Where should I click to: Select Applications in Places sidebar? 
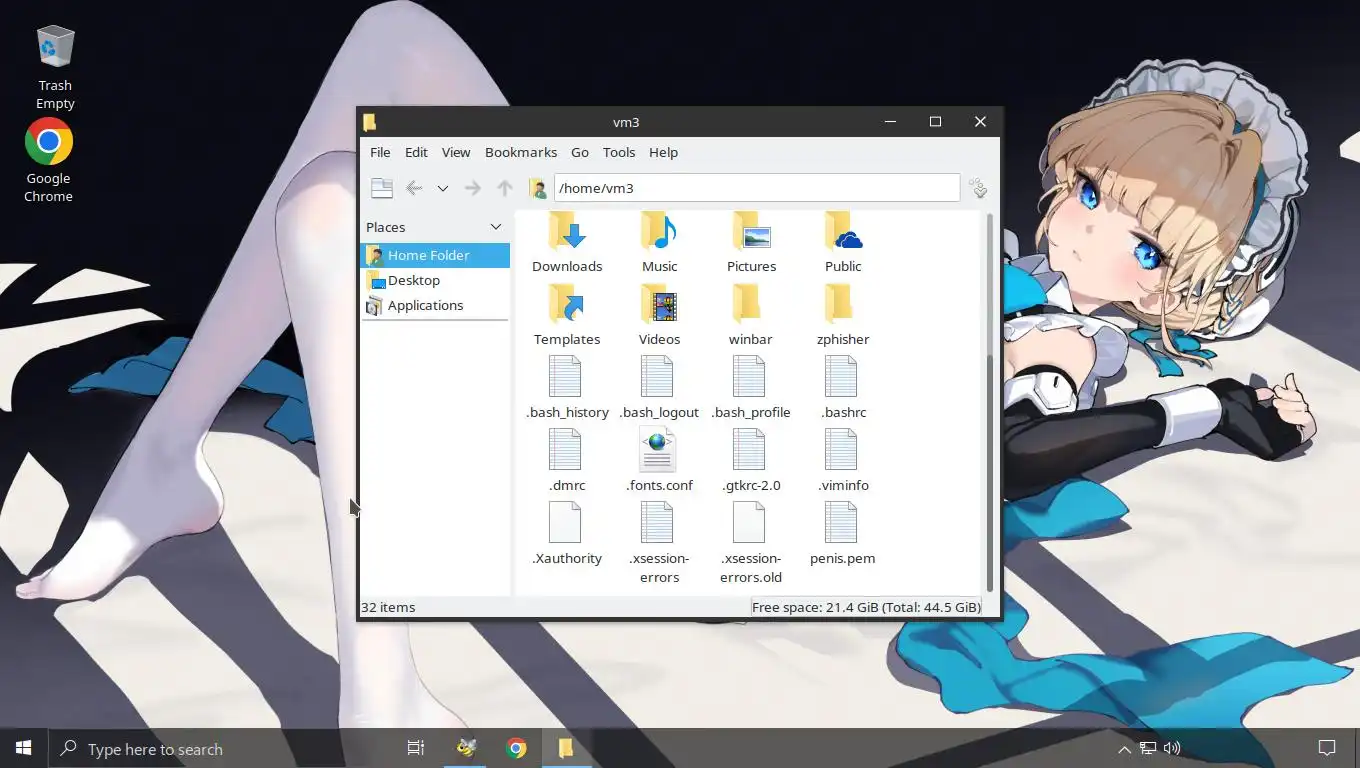click(435, 305)
